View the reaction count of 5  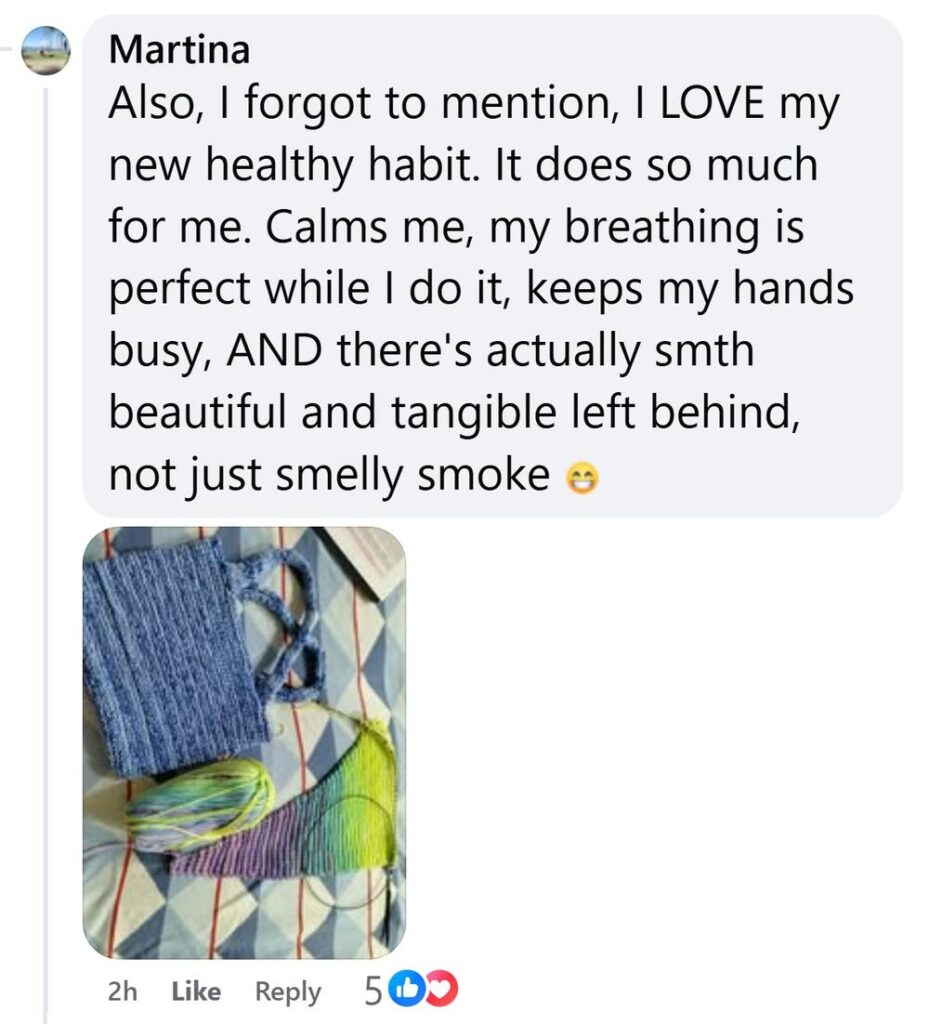372,991
